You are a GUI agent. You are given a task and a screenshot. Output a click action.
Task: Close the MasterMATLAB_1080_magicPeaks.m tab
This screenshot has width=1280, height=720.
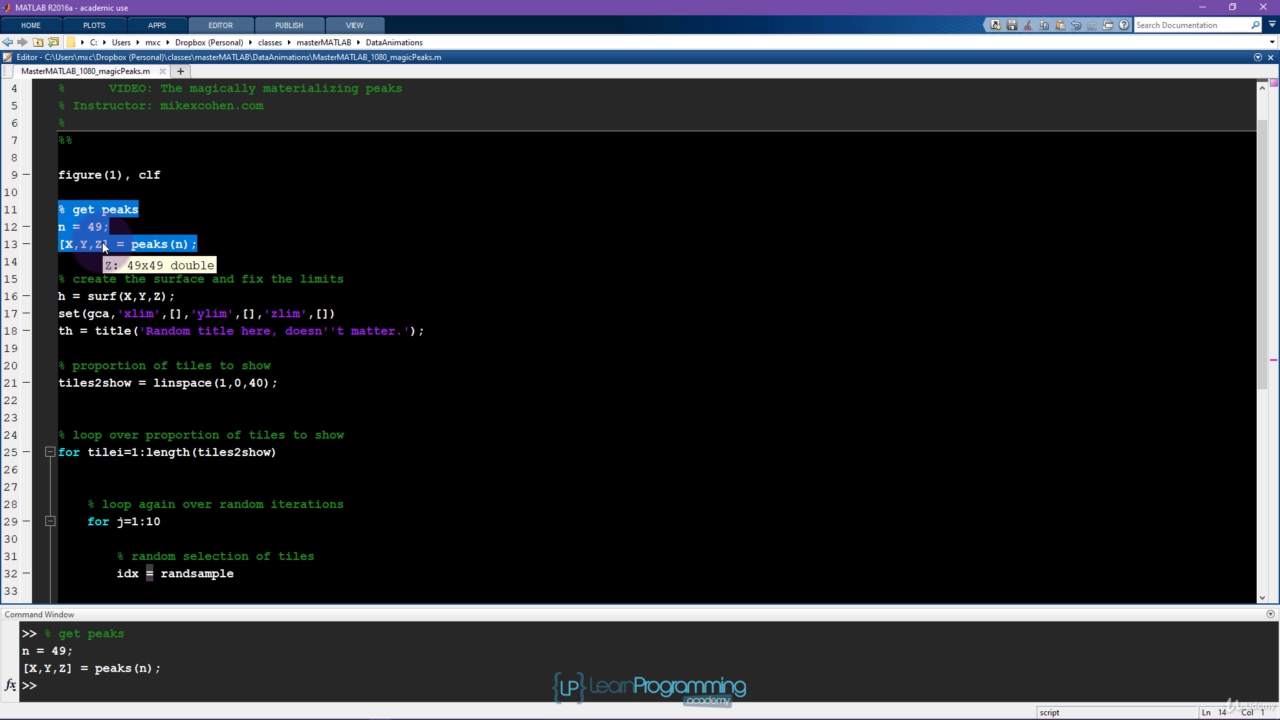[x=163, y=71]
